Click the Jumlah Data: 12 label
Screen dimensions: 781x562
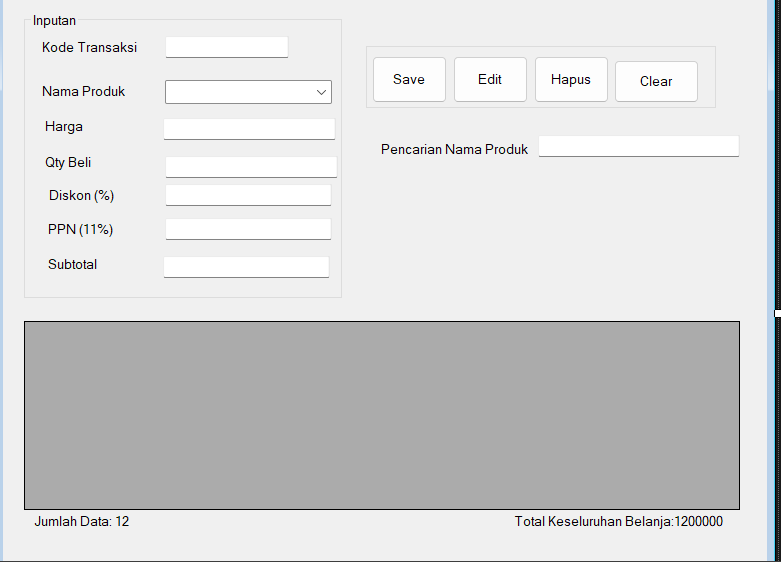[x=82, y=521]
